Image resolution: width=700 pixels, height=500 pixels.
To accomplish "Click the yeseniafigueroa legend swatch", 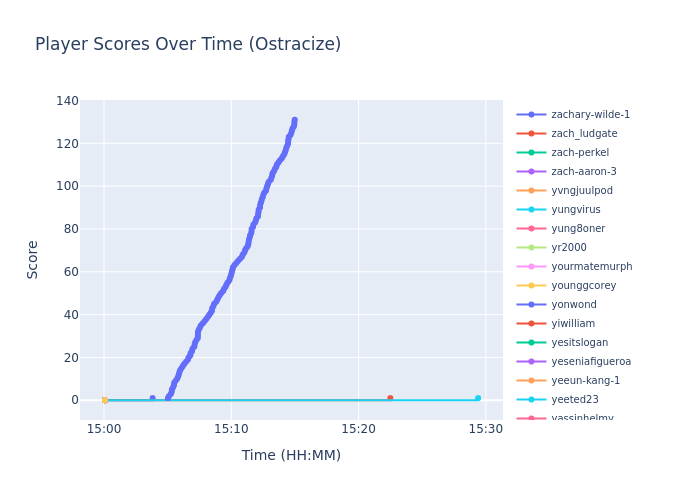I will (x=531, y=362).
